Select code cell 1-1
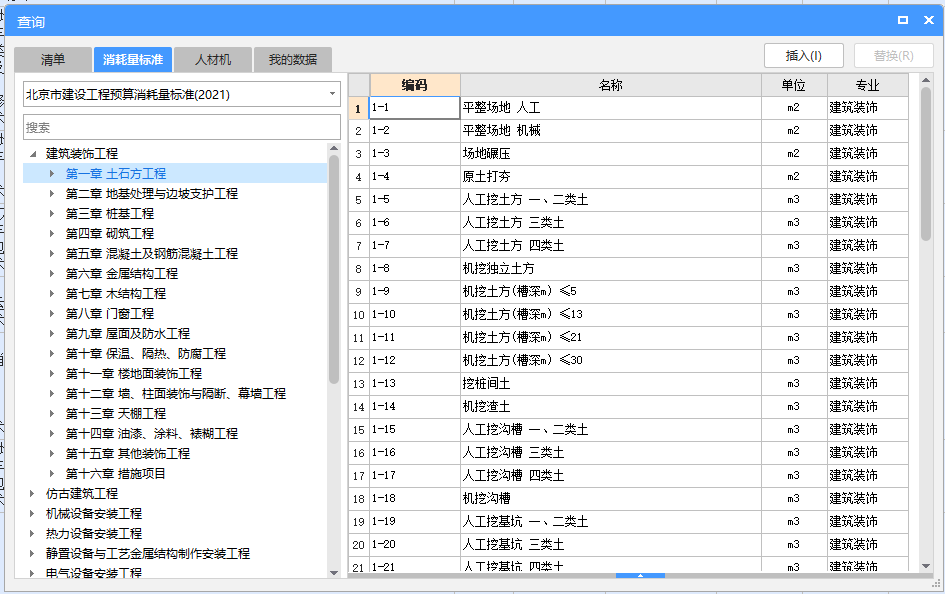 [415, 108]
